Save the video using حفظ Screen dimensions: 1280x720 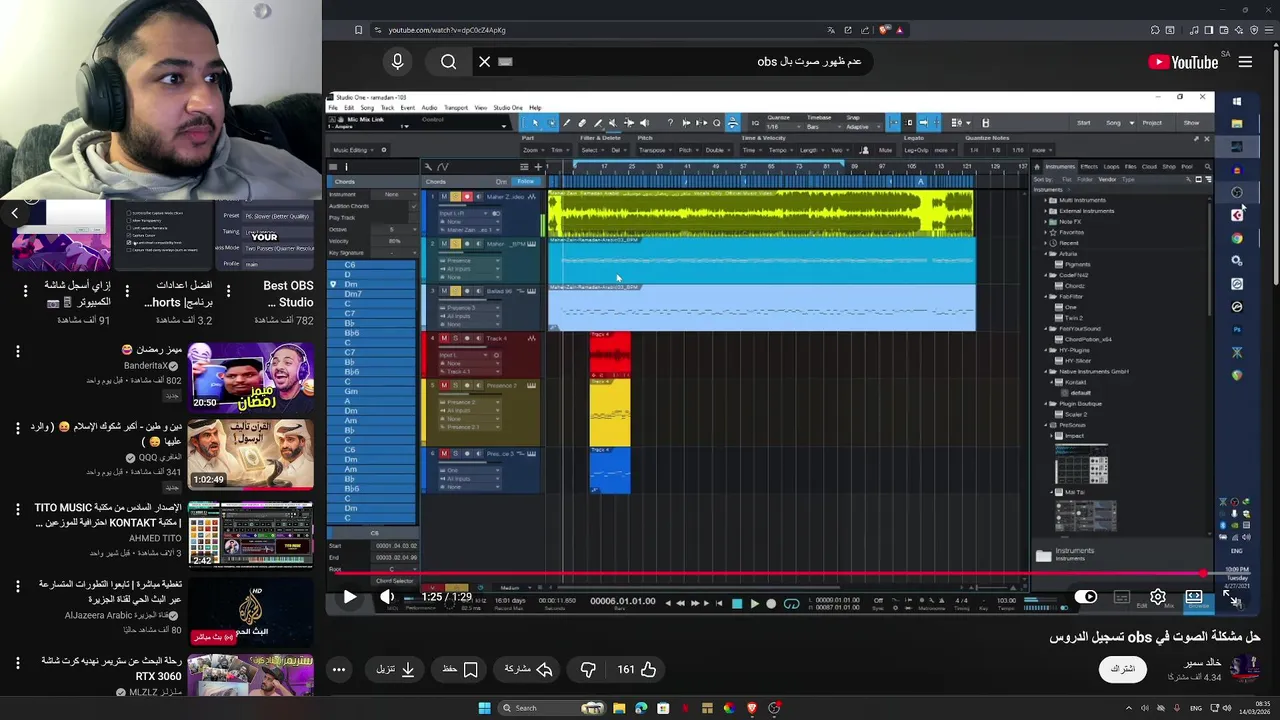pyautogui.click(x=460, y=669)
